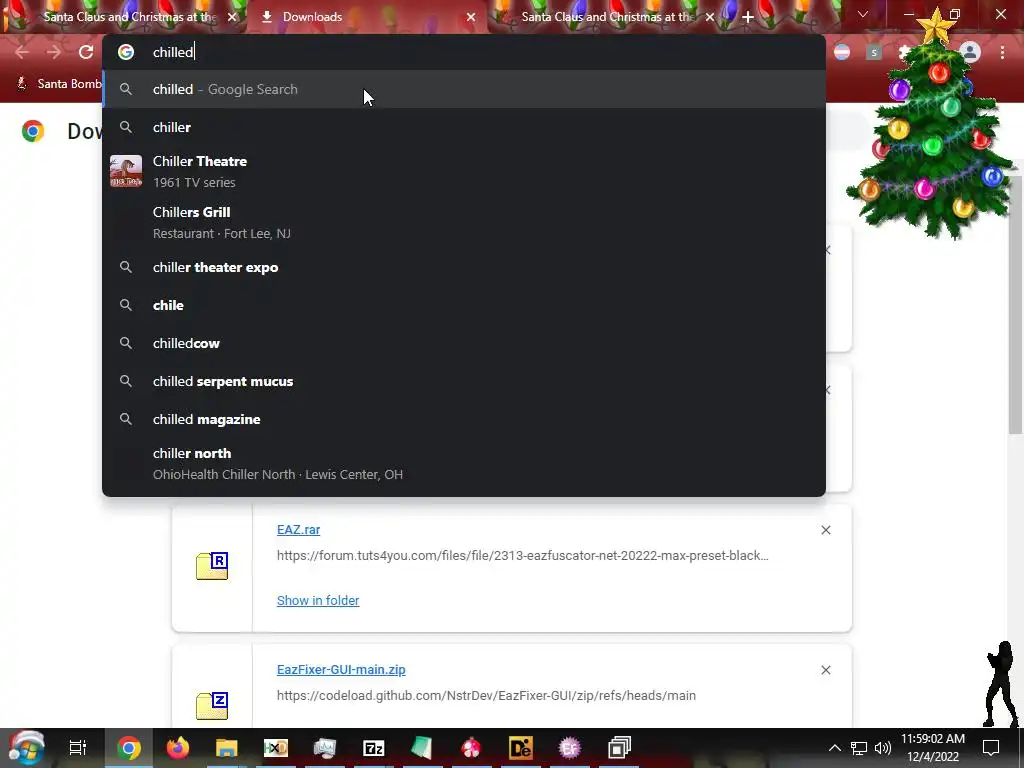Click the EAZ.rar archive file icon

[x=212, y=566]
